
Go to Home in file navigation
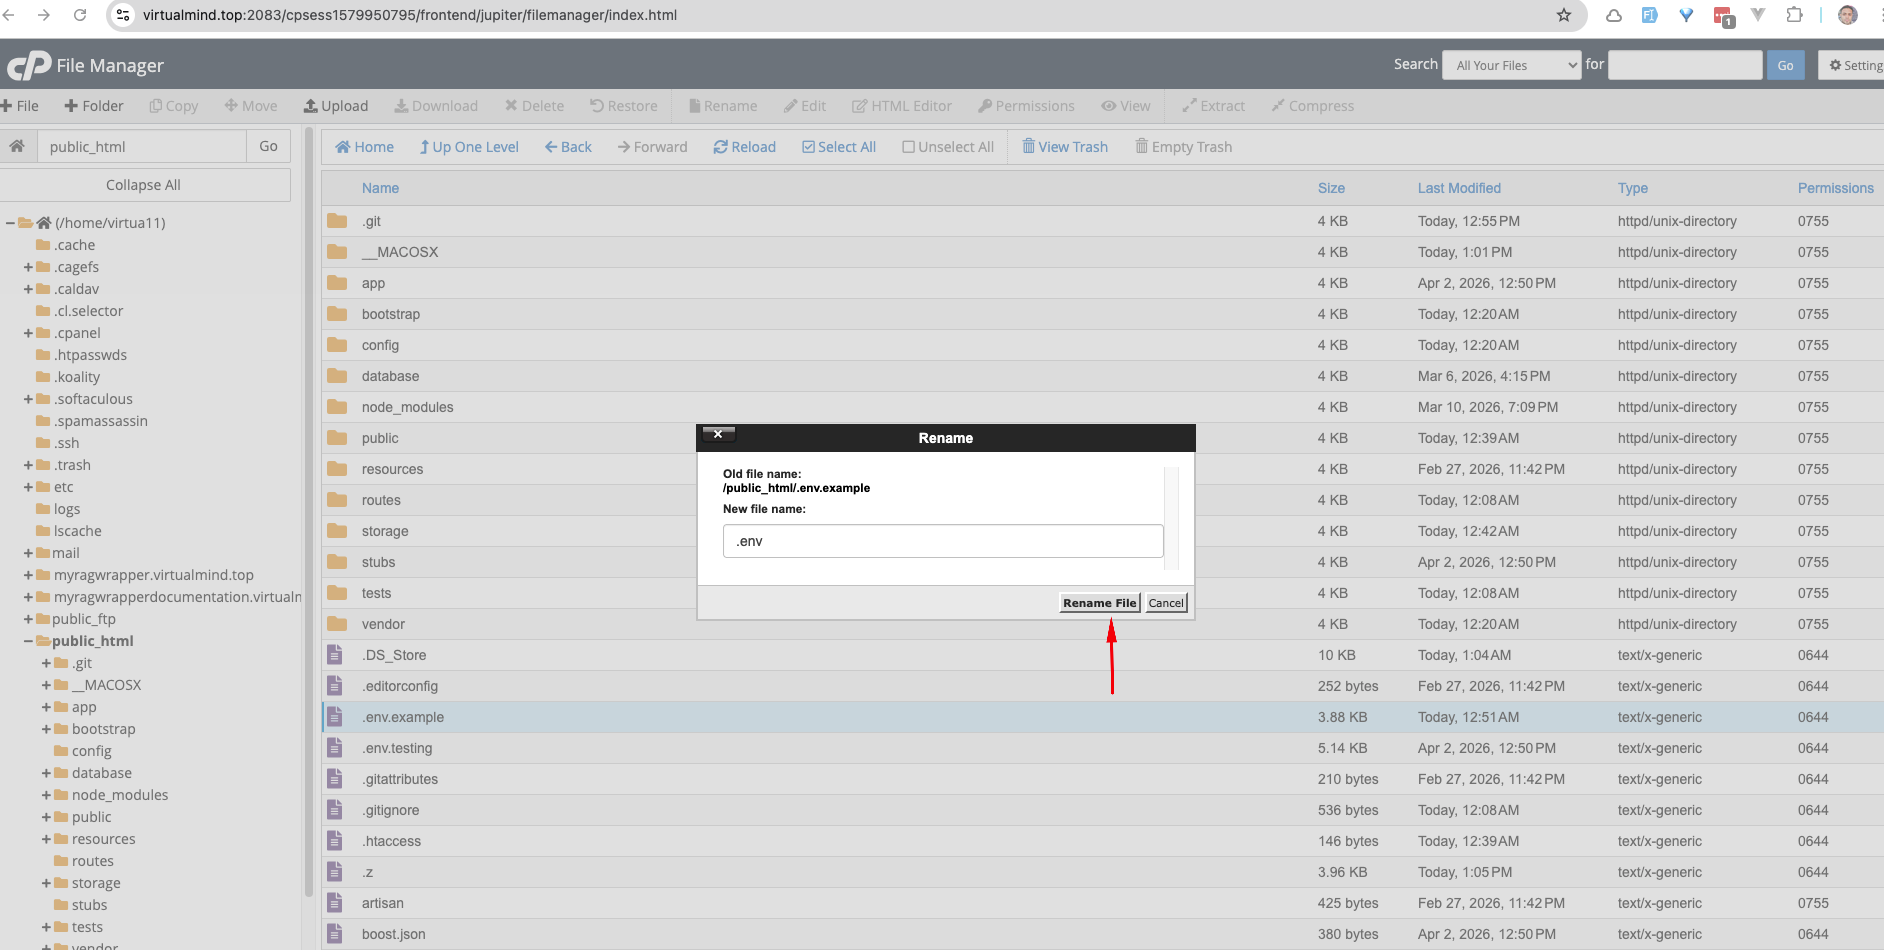(365, 147)
